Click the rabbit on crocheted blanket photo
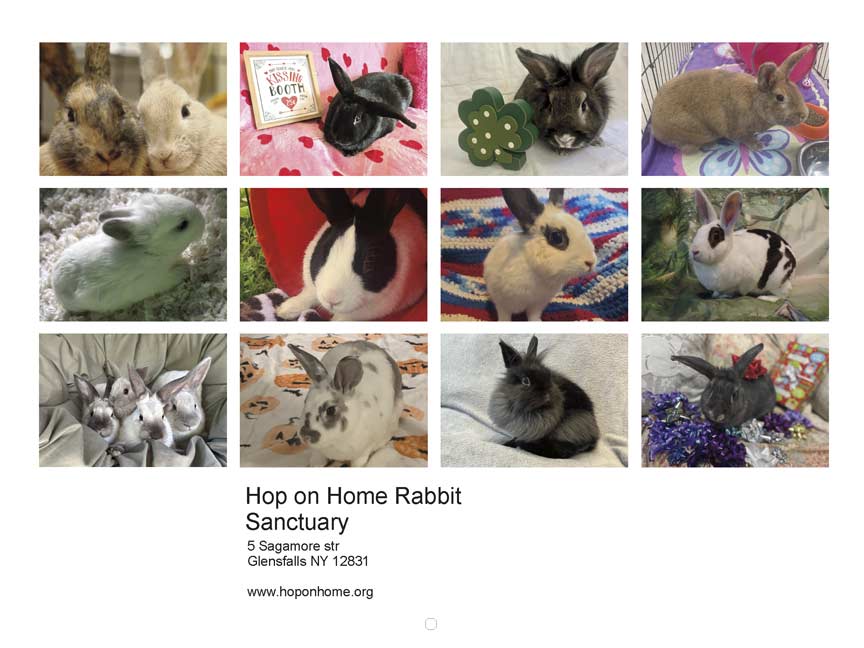 pyautogui.click(x=534, y=255)
